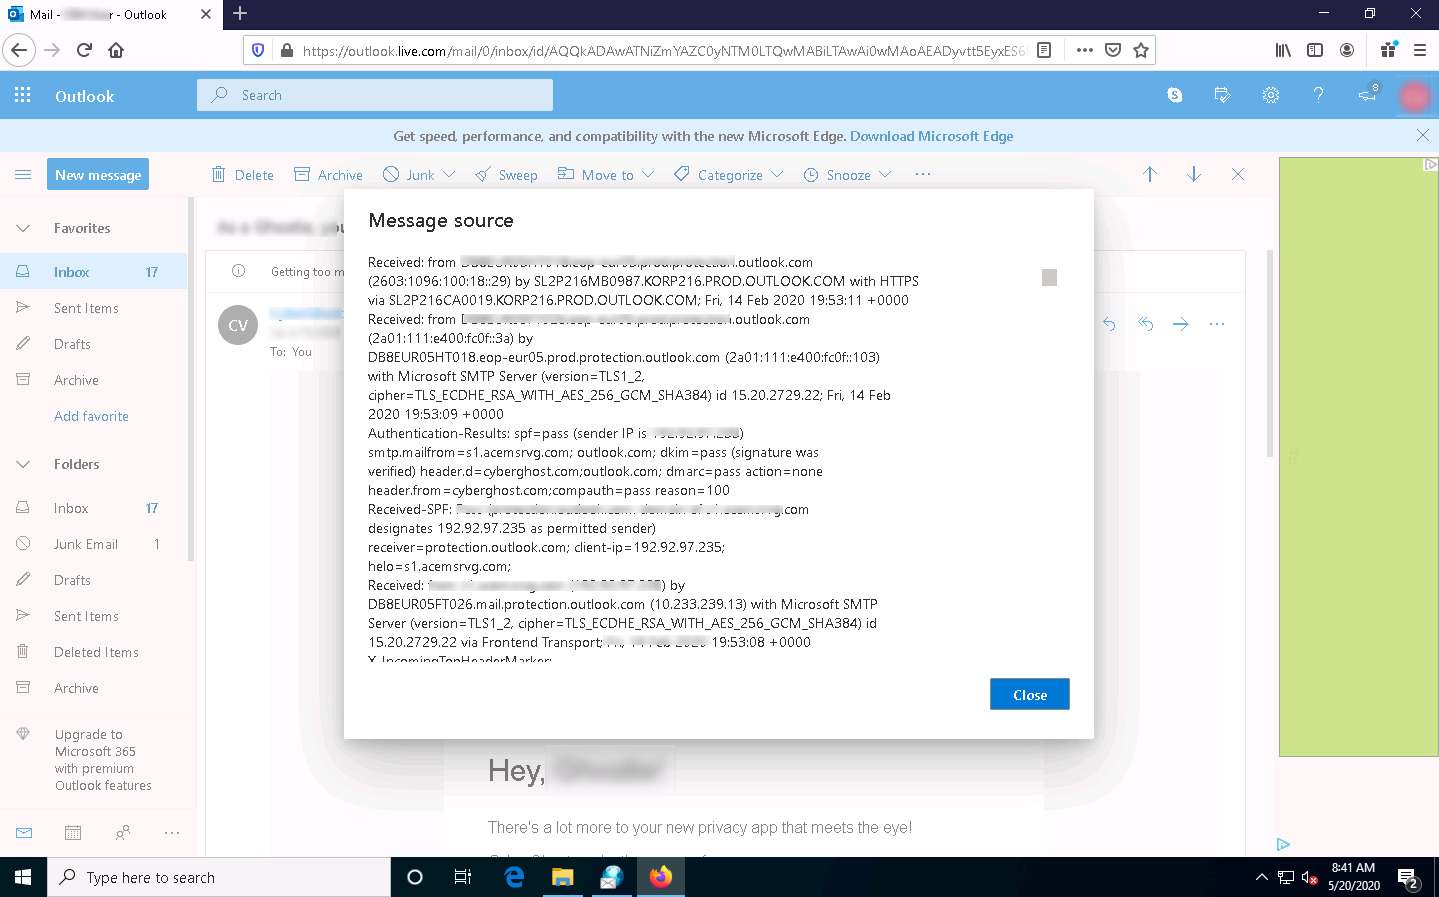Screen dimensions: 1439x897
Task: Open Skype from Outlook header
Action: click(1175, 95)
